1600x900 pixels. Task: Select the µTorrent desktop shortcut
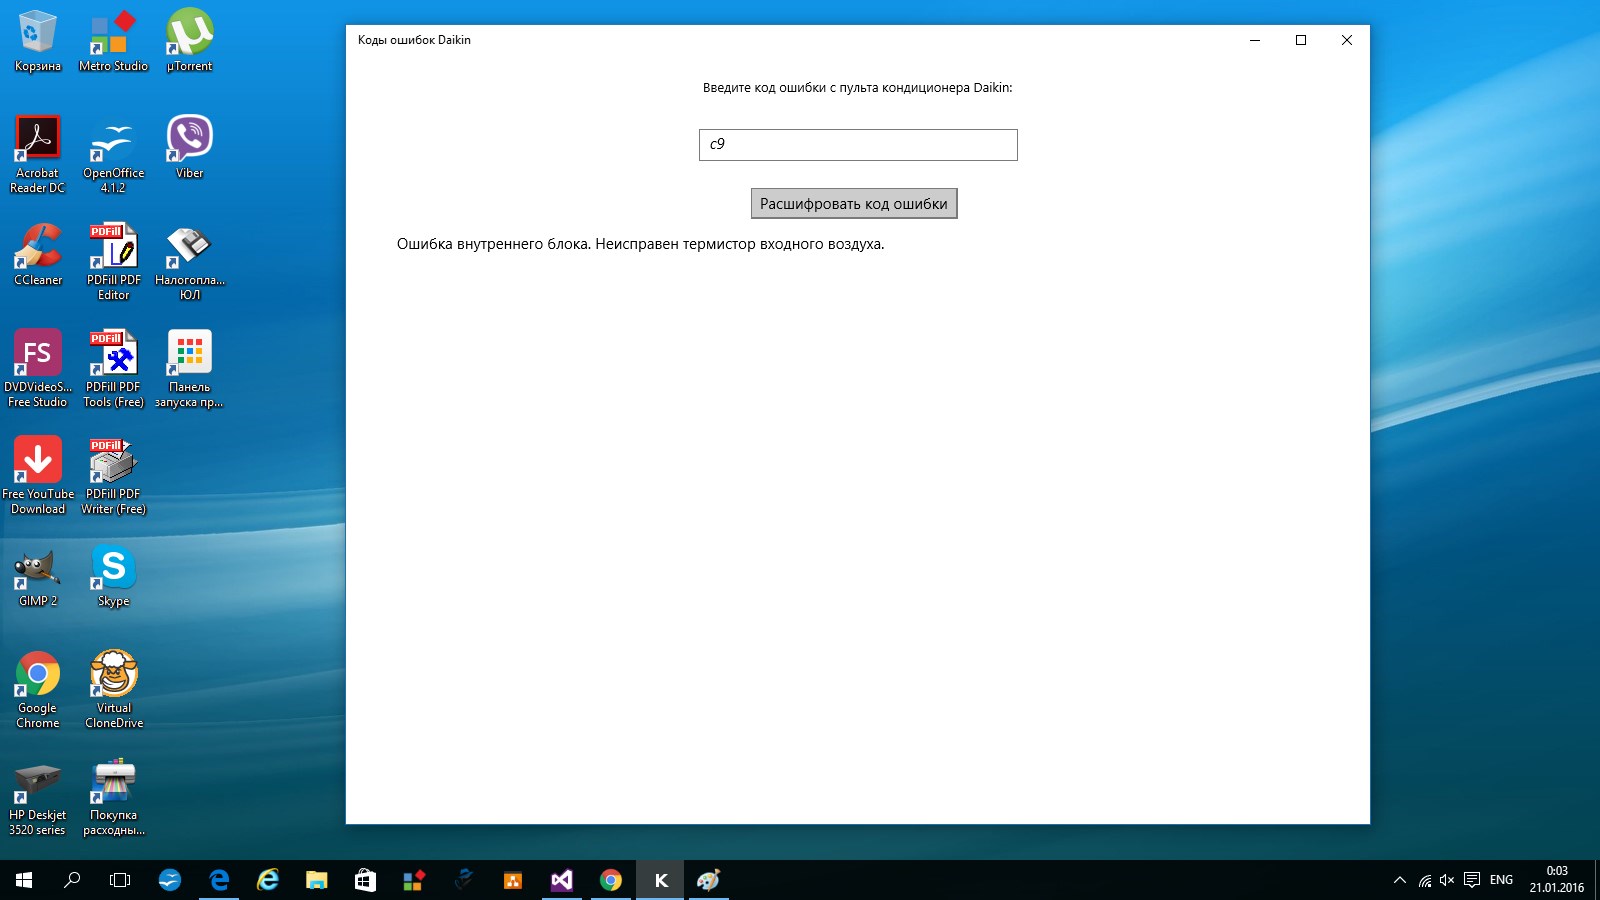pos(189,41)
